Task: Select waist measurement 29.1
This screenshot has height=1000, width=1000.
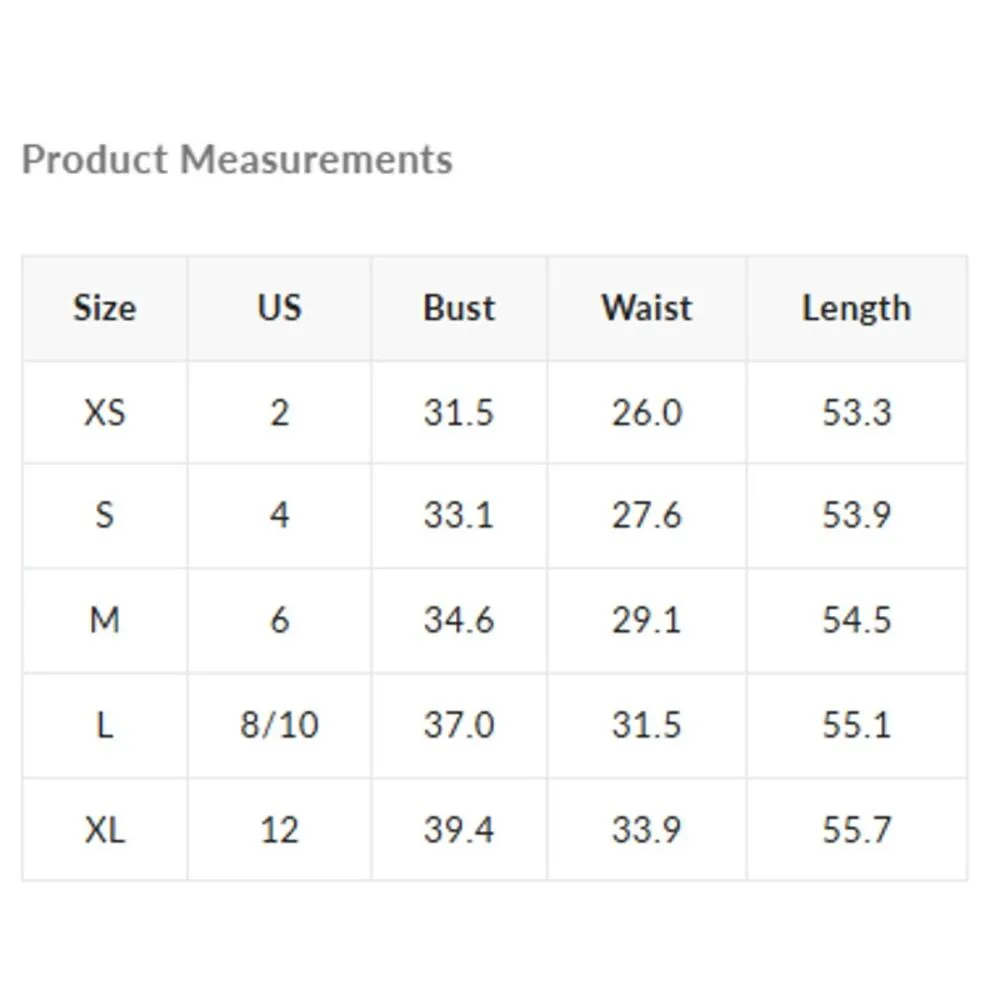Action: [x=647, y=621]
